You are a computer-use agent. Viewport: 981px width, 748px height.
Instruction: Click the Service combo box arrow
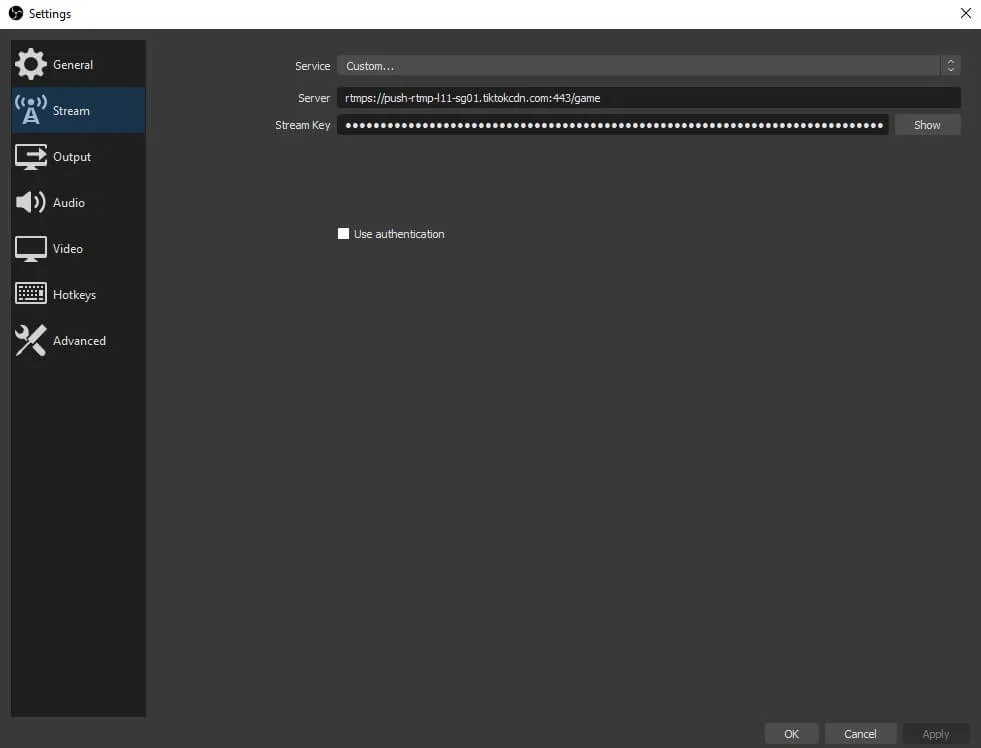950,66
